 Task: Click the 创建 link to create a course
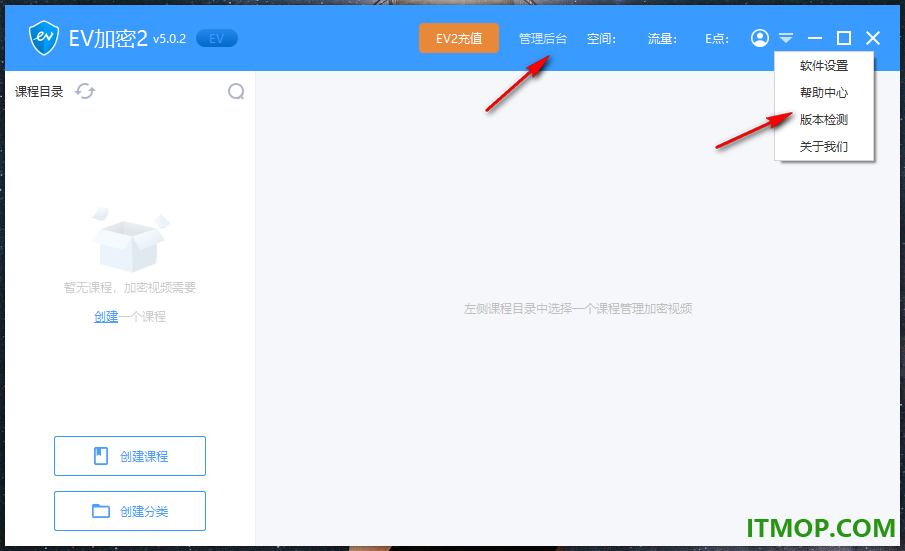(x=106, y=316)
